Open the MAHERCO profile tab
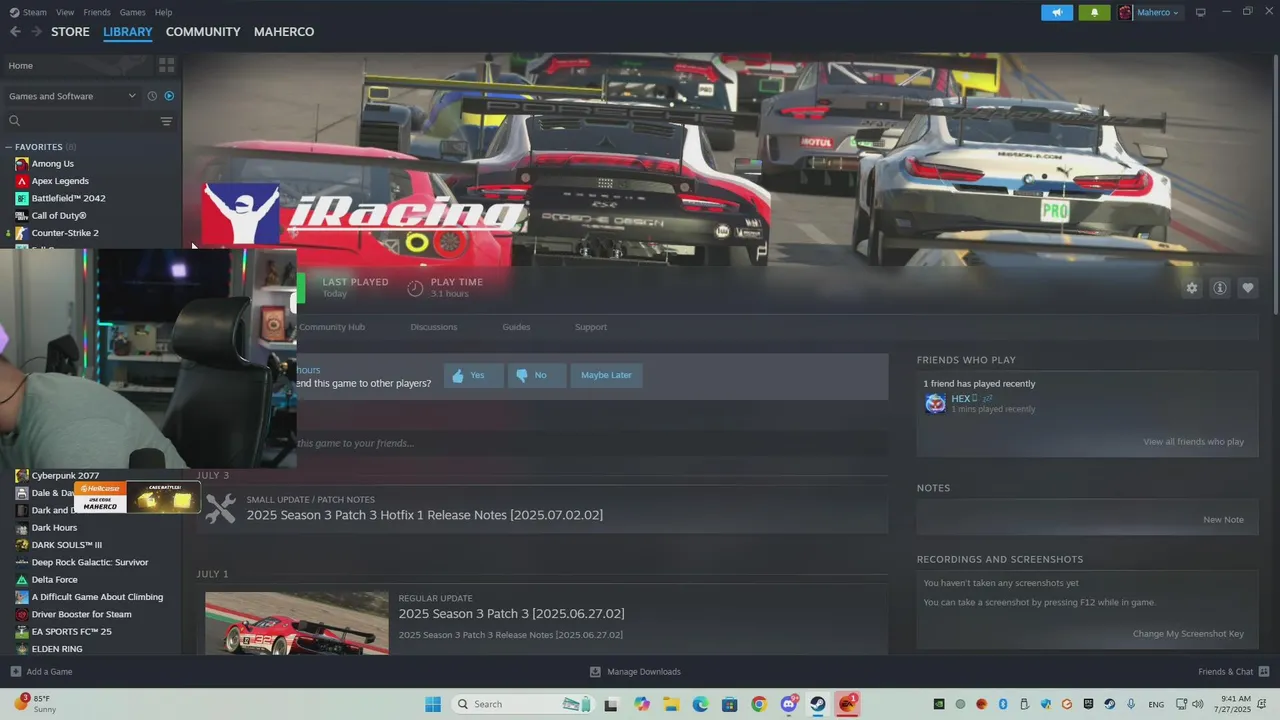Viewport: 1280px width, 720px height. [284, 32]
